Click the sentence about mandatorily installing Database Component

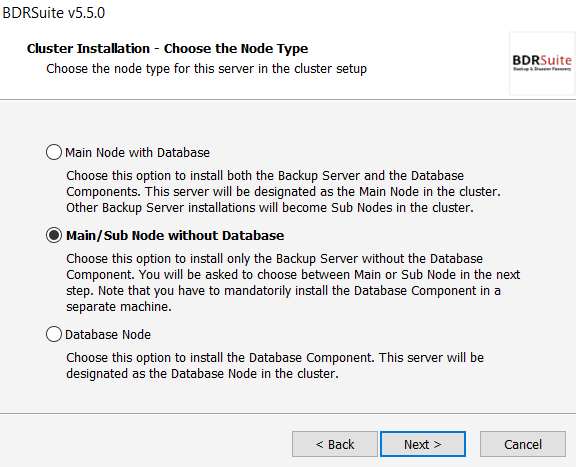click(283, 298)
